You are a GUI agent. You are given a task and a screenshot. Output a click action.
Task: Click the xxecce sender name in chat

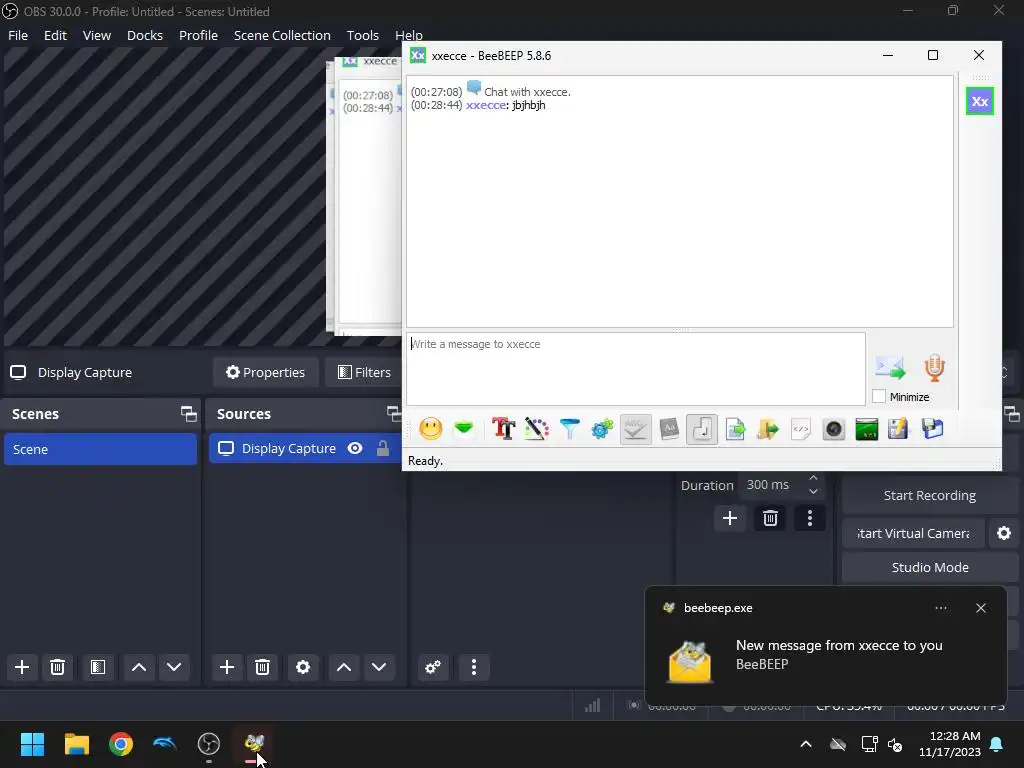[485, 105]
